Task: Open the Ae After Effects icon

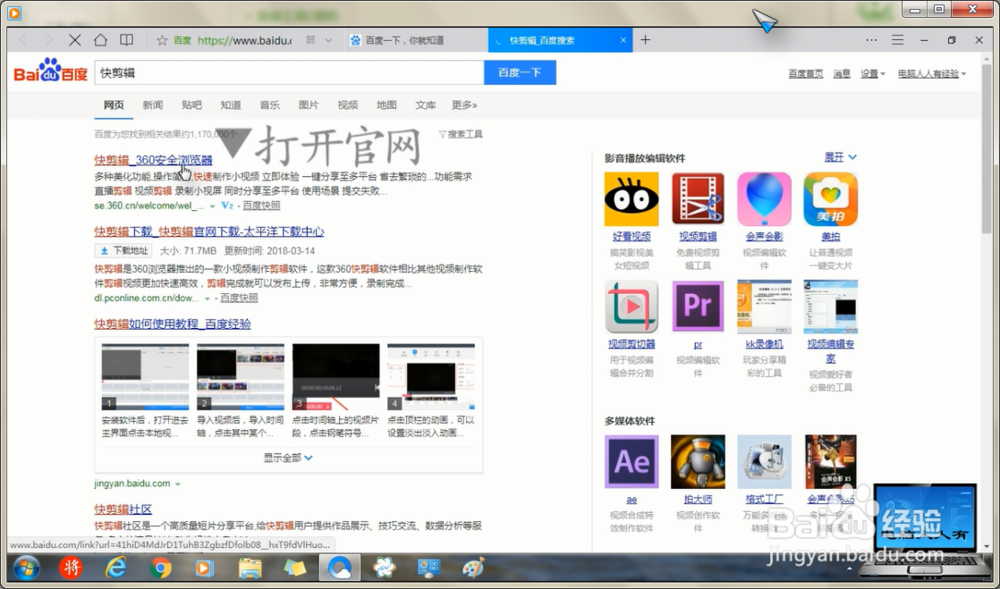Action: click(x=631, y=462)
